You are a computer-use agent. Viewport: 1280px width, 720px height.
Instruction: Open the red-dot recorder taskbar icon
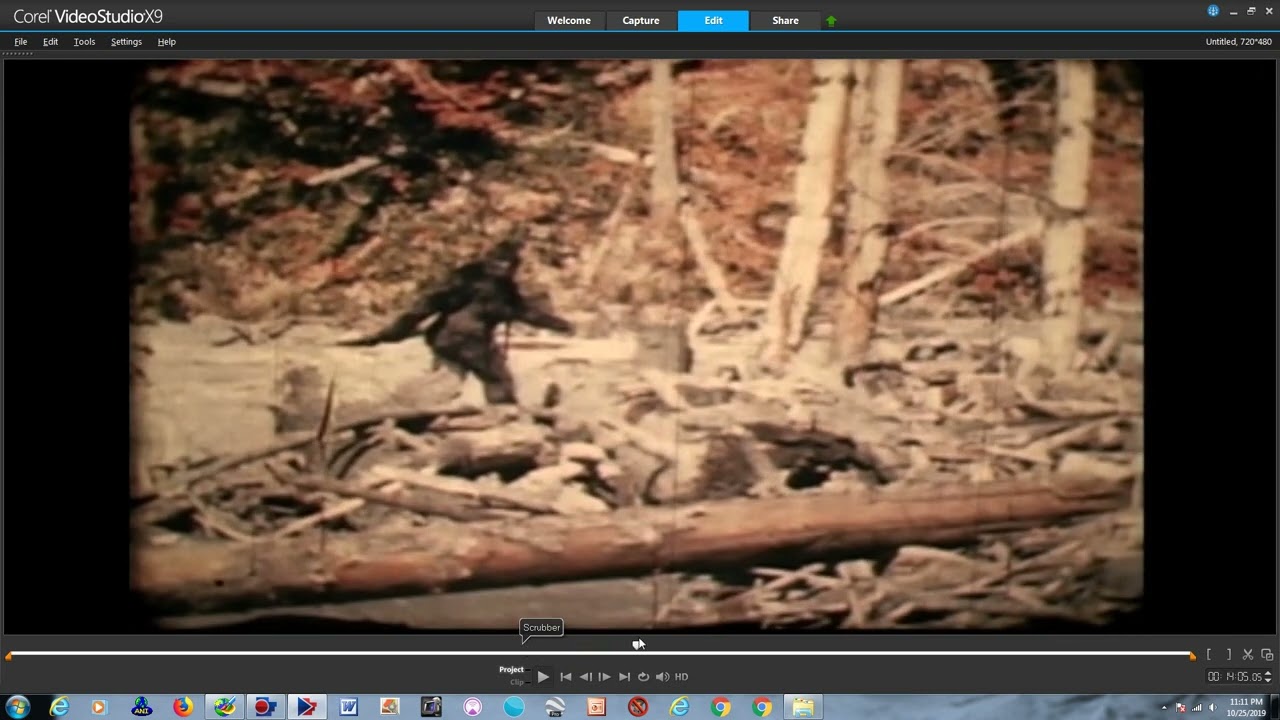[265, 707]
